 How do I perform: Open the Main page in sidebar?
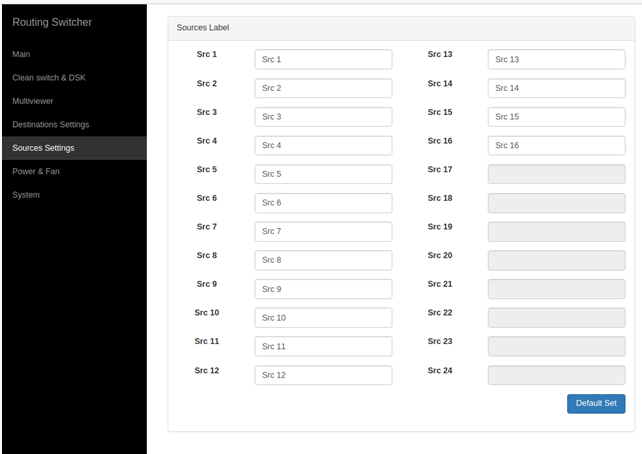(22, 54)
